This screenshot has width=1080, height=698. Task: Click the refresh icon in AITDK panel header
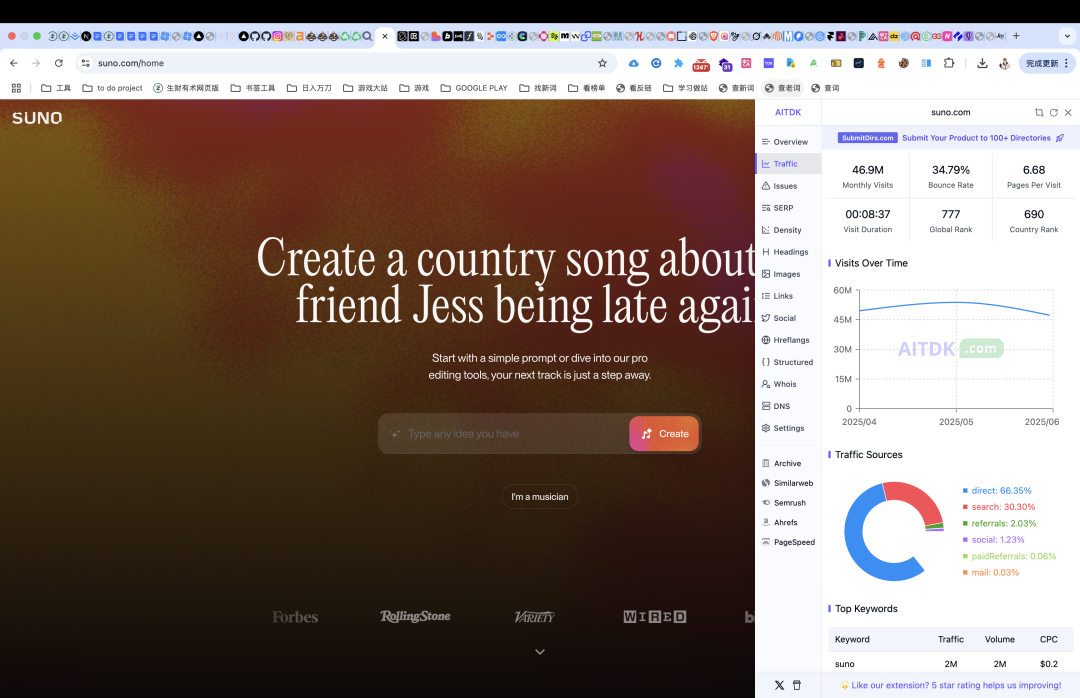(1054, 112)
